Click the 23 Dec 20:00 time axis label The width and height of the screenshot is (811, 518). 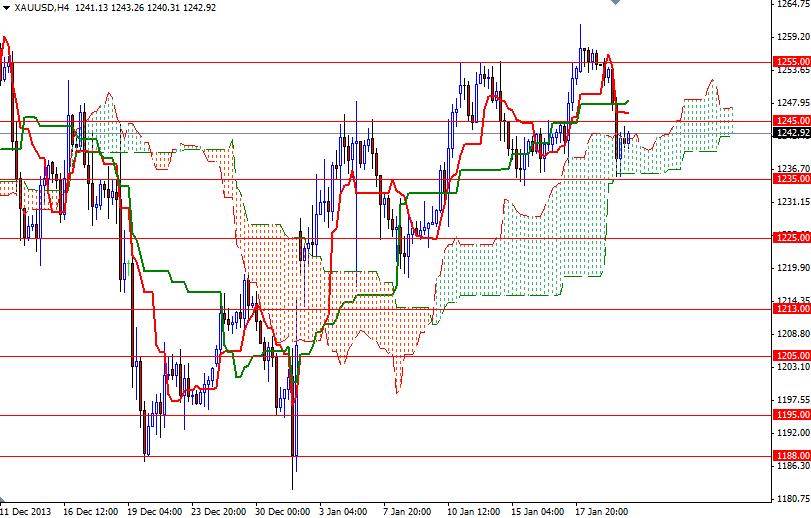point(218,511)
